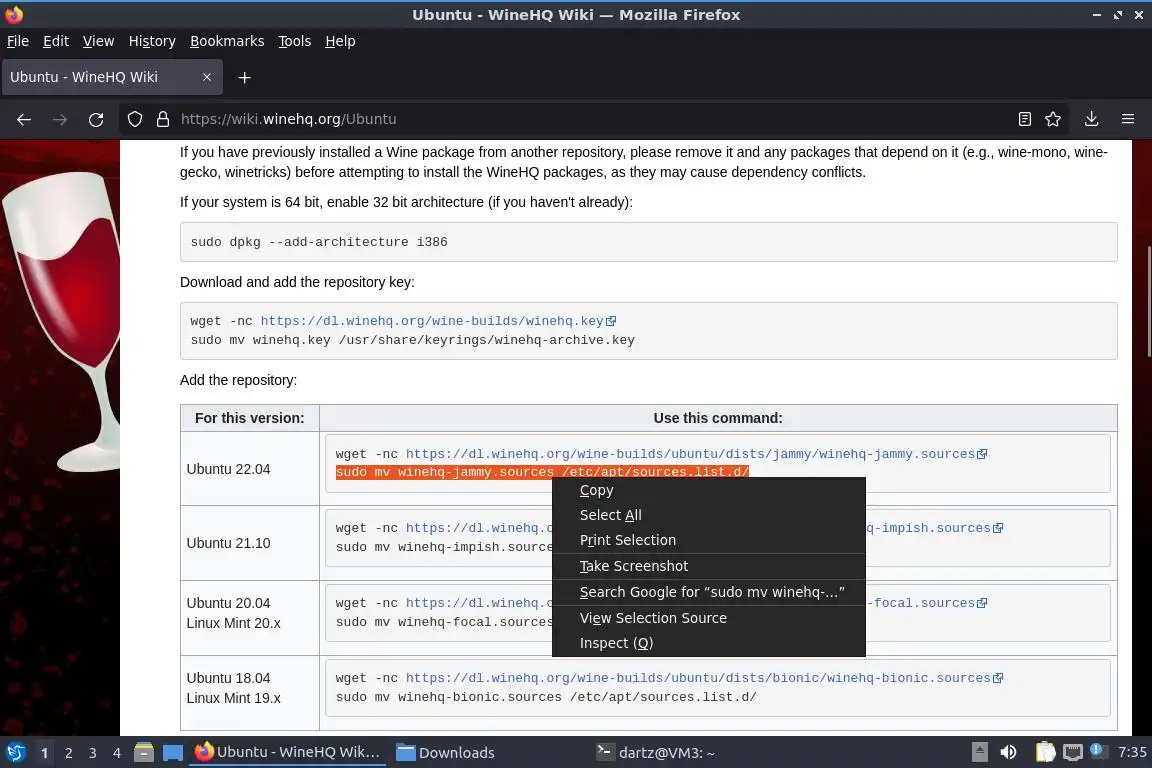1152x768 pixels.
Task: Search Google for the selected text
Action: pyautogui.click(x=708, y=592)
